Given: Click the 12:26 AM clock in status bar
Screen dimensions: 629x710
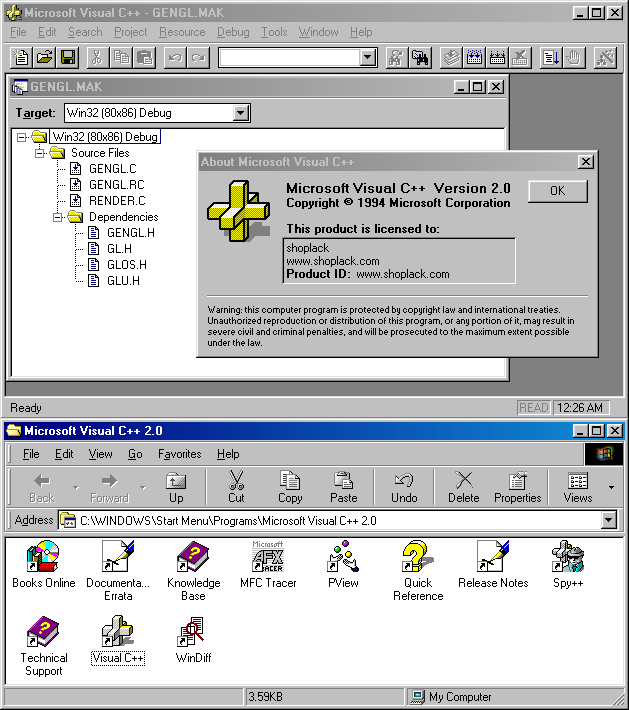Looking at the screenshot, I should coord(581,408).
